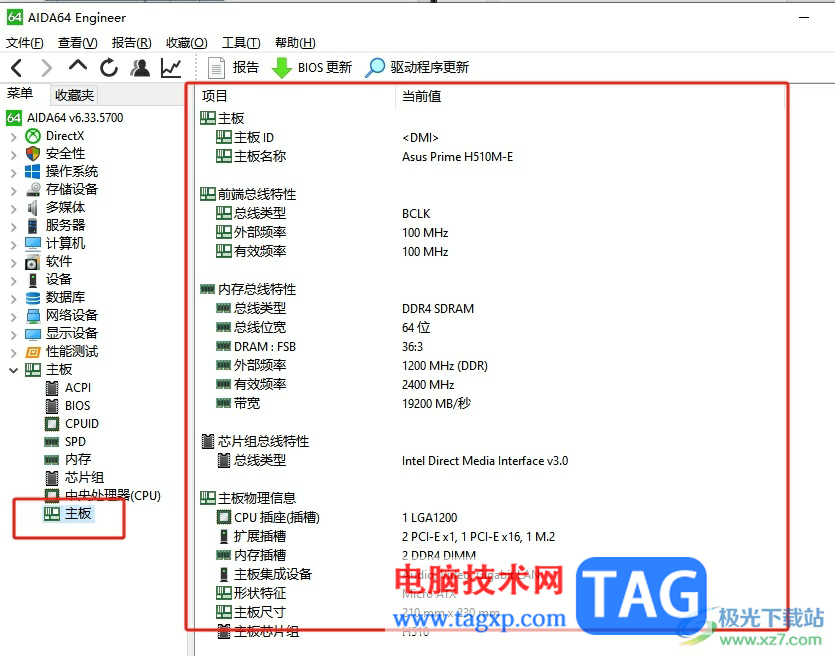Viewport: 835px width, 656px height.
Task: Click 驱动程序更新 driver update button
Action: pos(417,68)
